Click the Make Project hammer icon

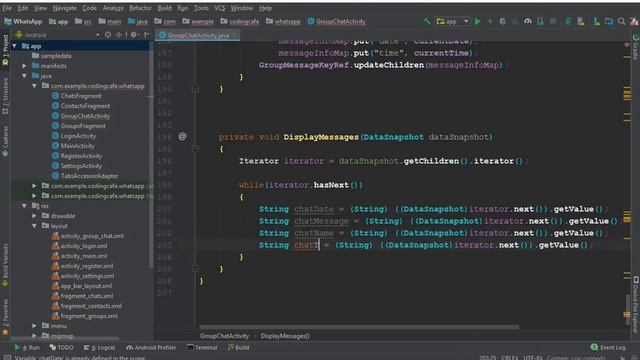[427, 21]
